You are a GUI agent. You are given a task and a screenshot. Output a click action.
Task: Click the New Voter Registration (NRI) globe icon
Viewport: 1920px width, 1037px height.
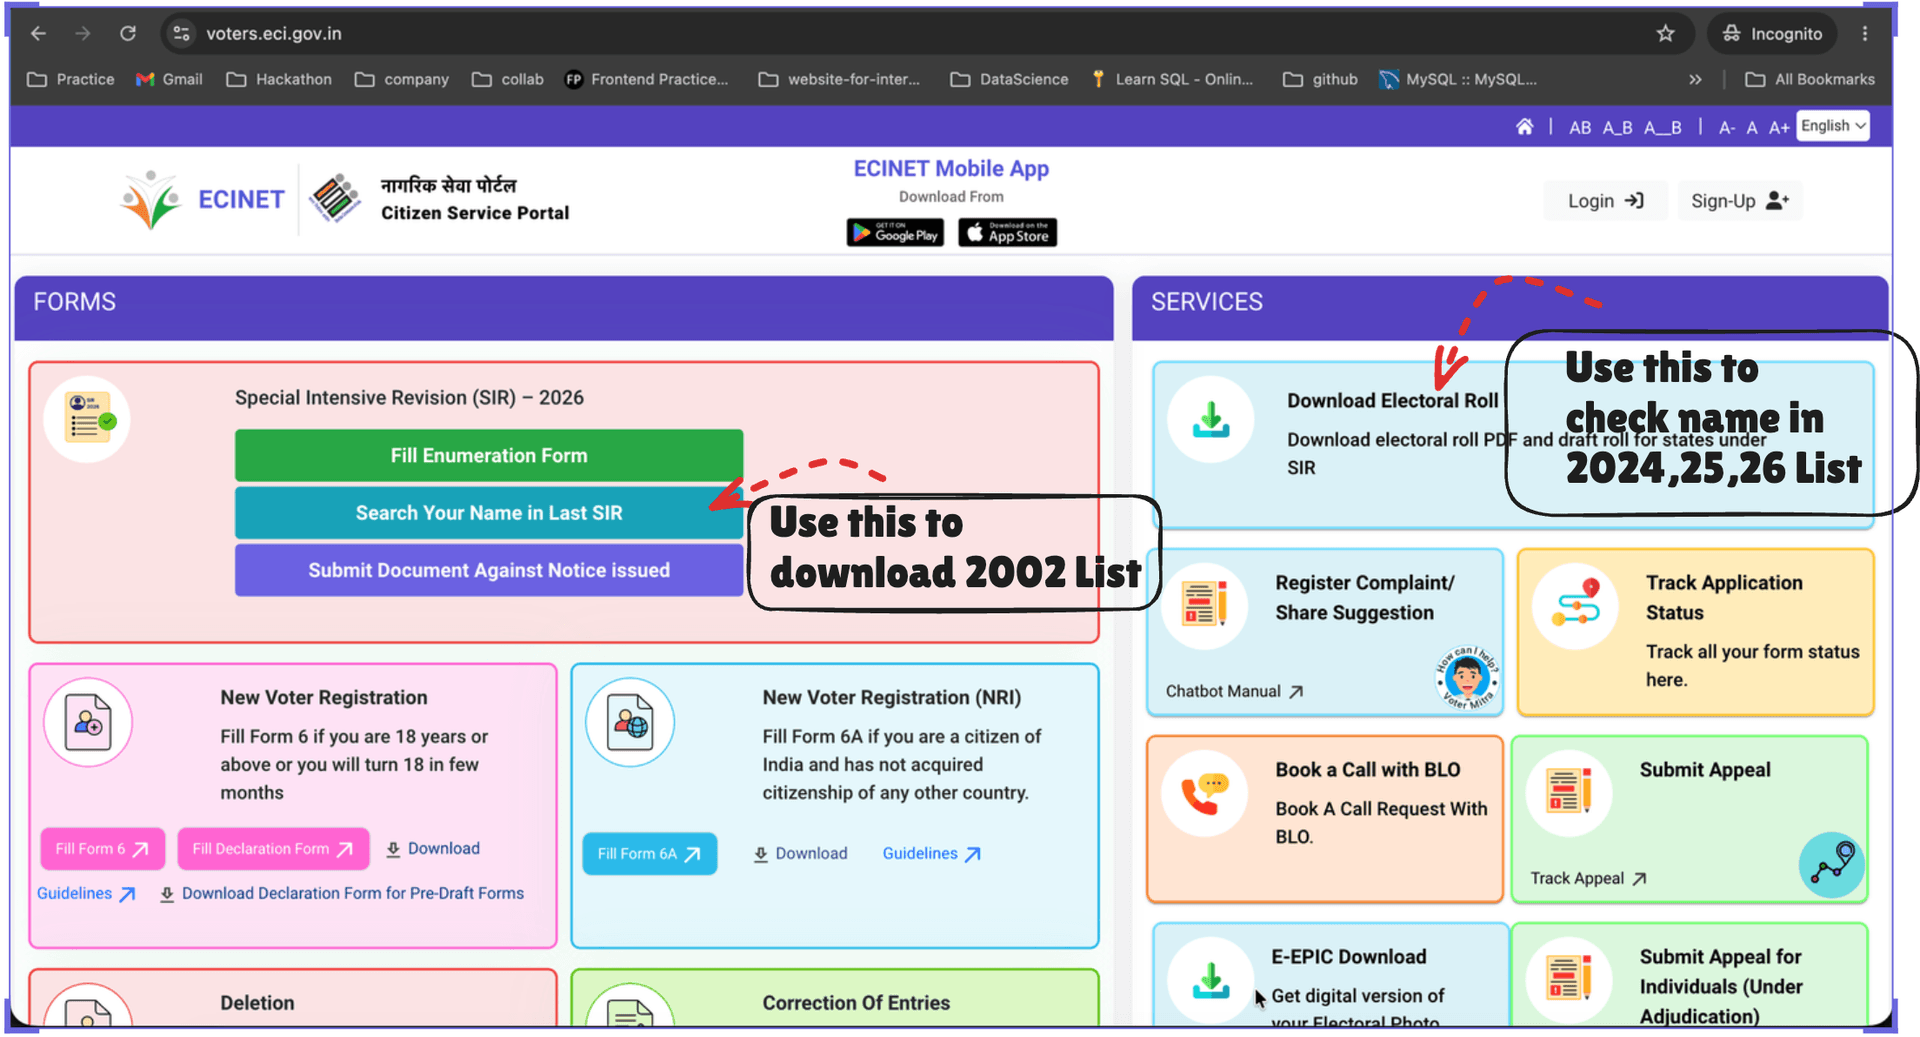tap(630, 722)
